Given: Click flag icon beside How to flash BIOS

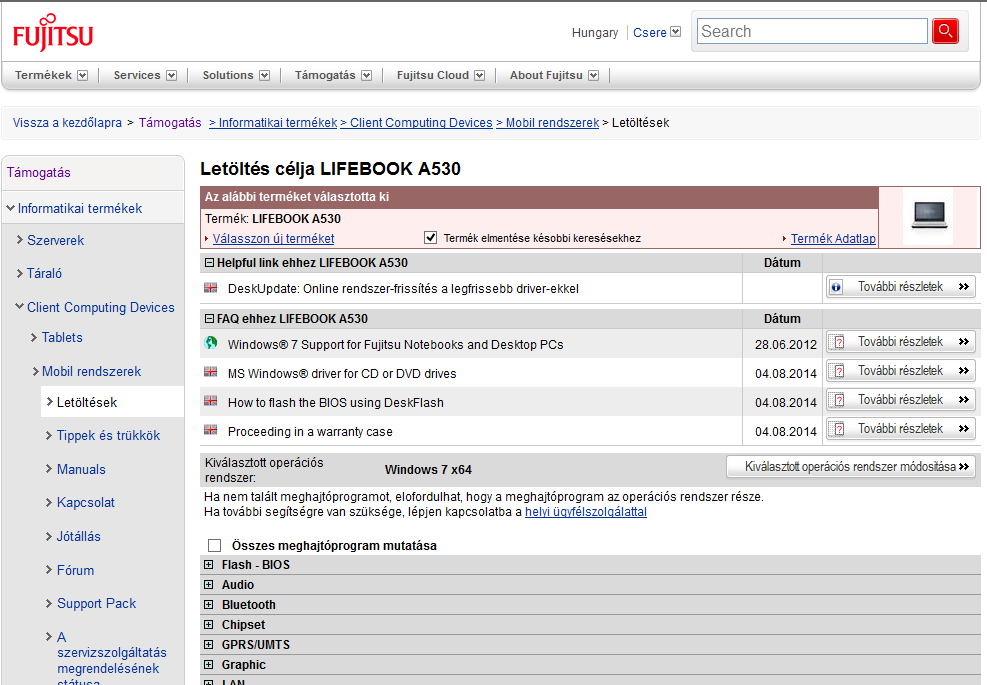Looking at the screenshot, I should pos(211,401).
